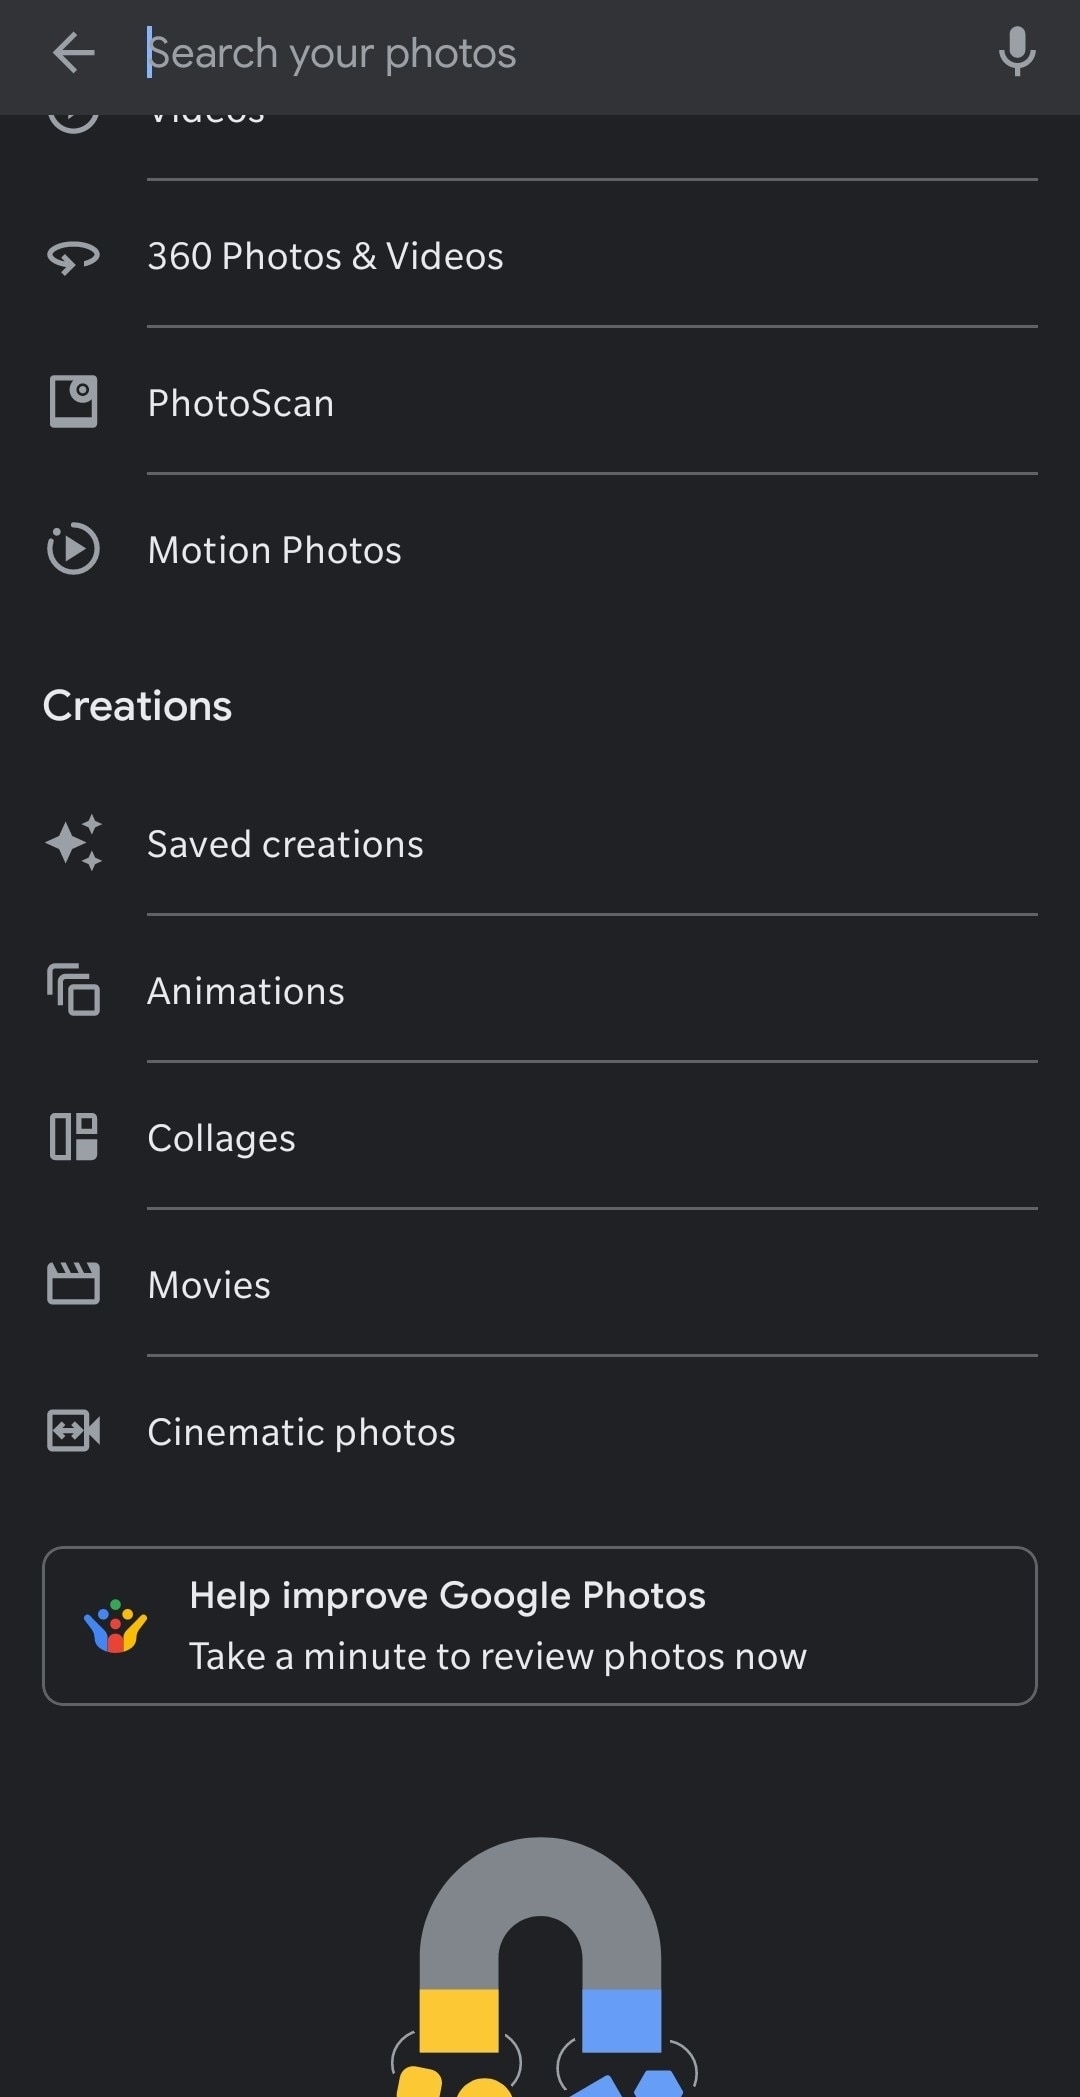The height and width of the screenshot is (2097, 1080).
Task: Tap the back arrow icon
Action: [x=73, y=53]
